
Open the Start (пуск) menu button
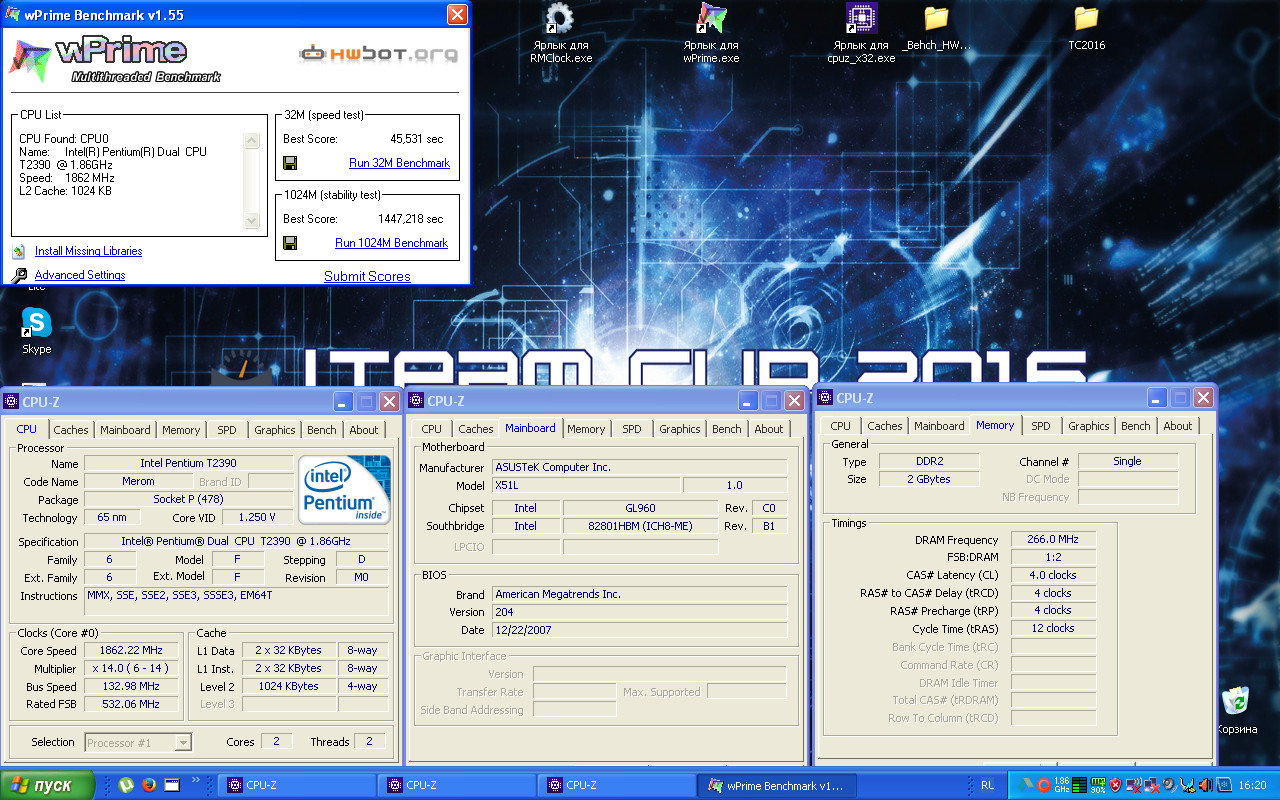pyautogui.click(x=48, y=785)
